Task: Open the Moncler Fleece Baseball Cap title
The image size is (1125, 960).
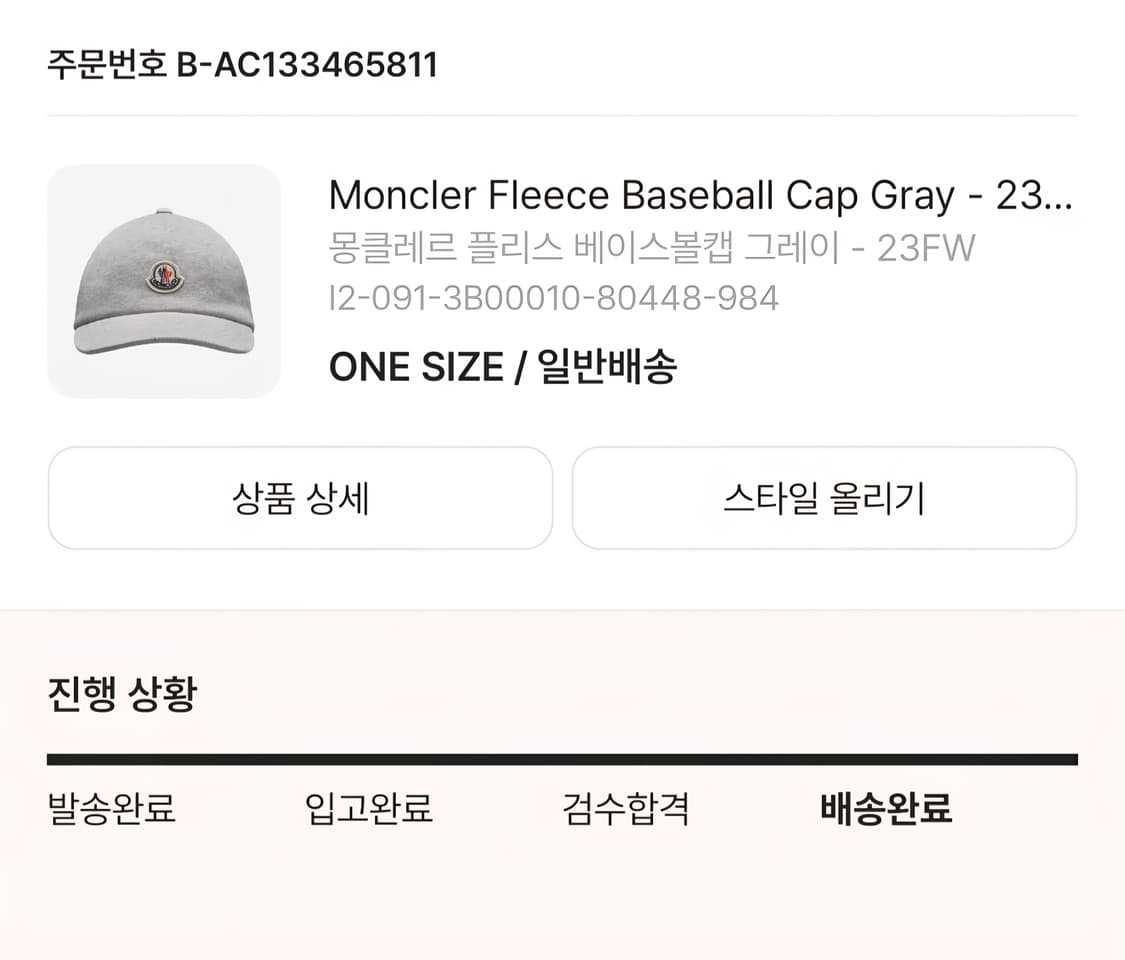Action: (700, 196)
